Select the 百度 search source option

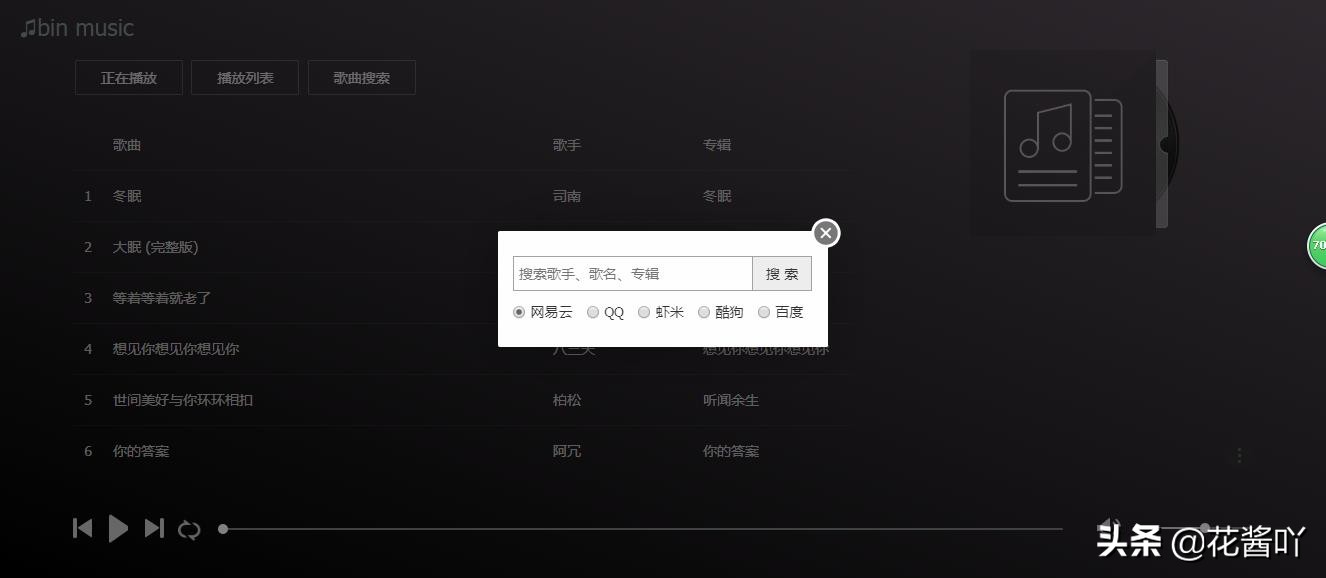[x=763, y=311]
